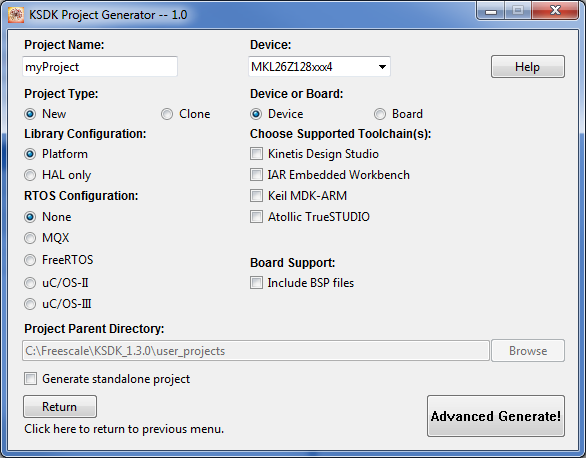Click the maximize button in title bar

click(518, 10)
